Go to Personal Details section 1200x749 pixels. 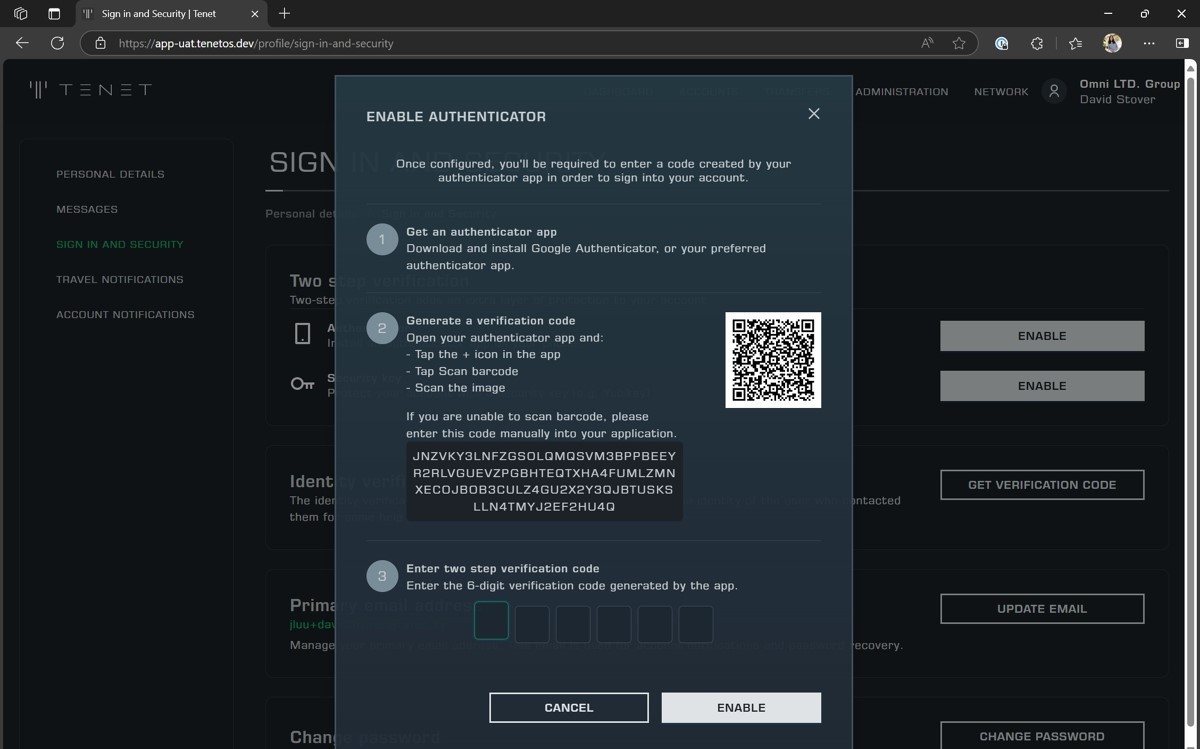click(x=110, y=174)
